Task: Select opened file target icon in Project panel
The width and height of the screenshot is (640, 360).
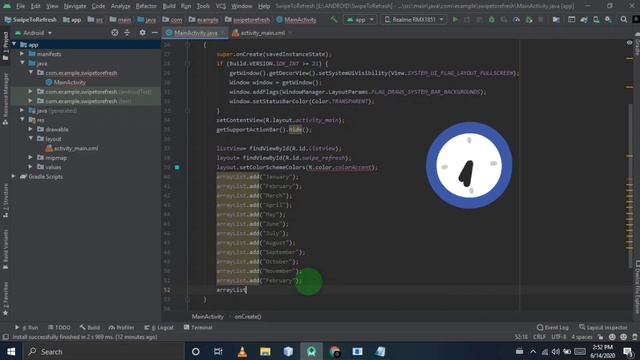Action: coord(115,33)
